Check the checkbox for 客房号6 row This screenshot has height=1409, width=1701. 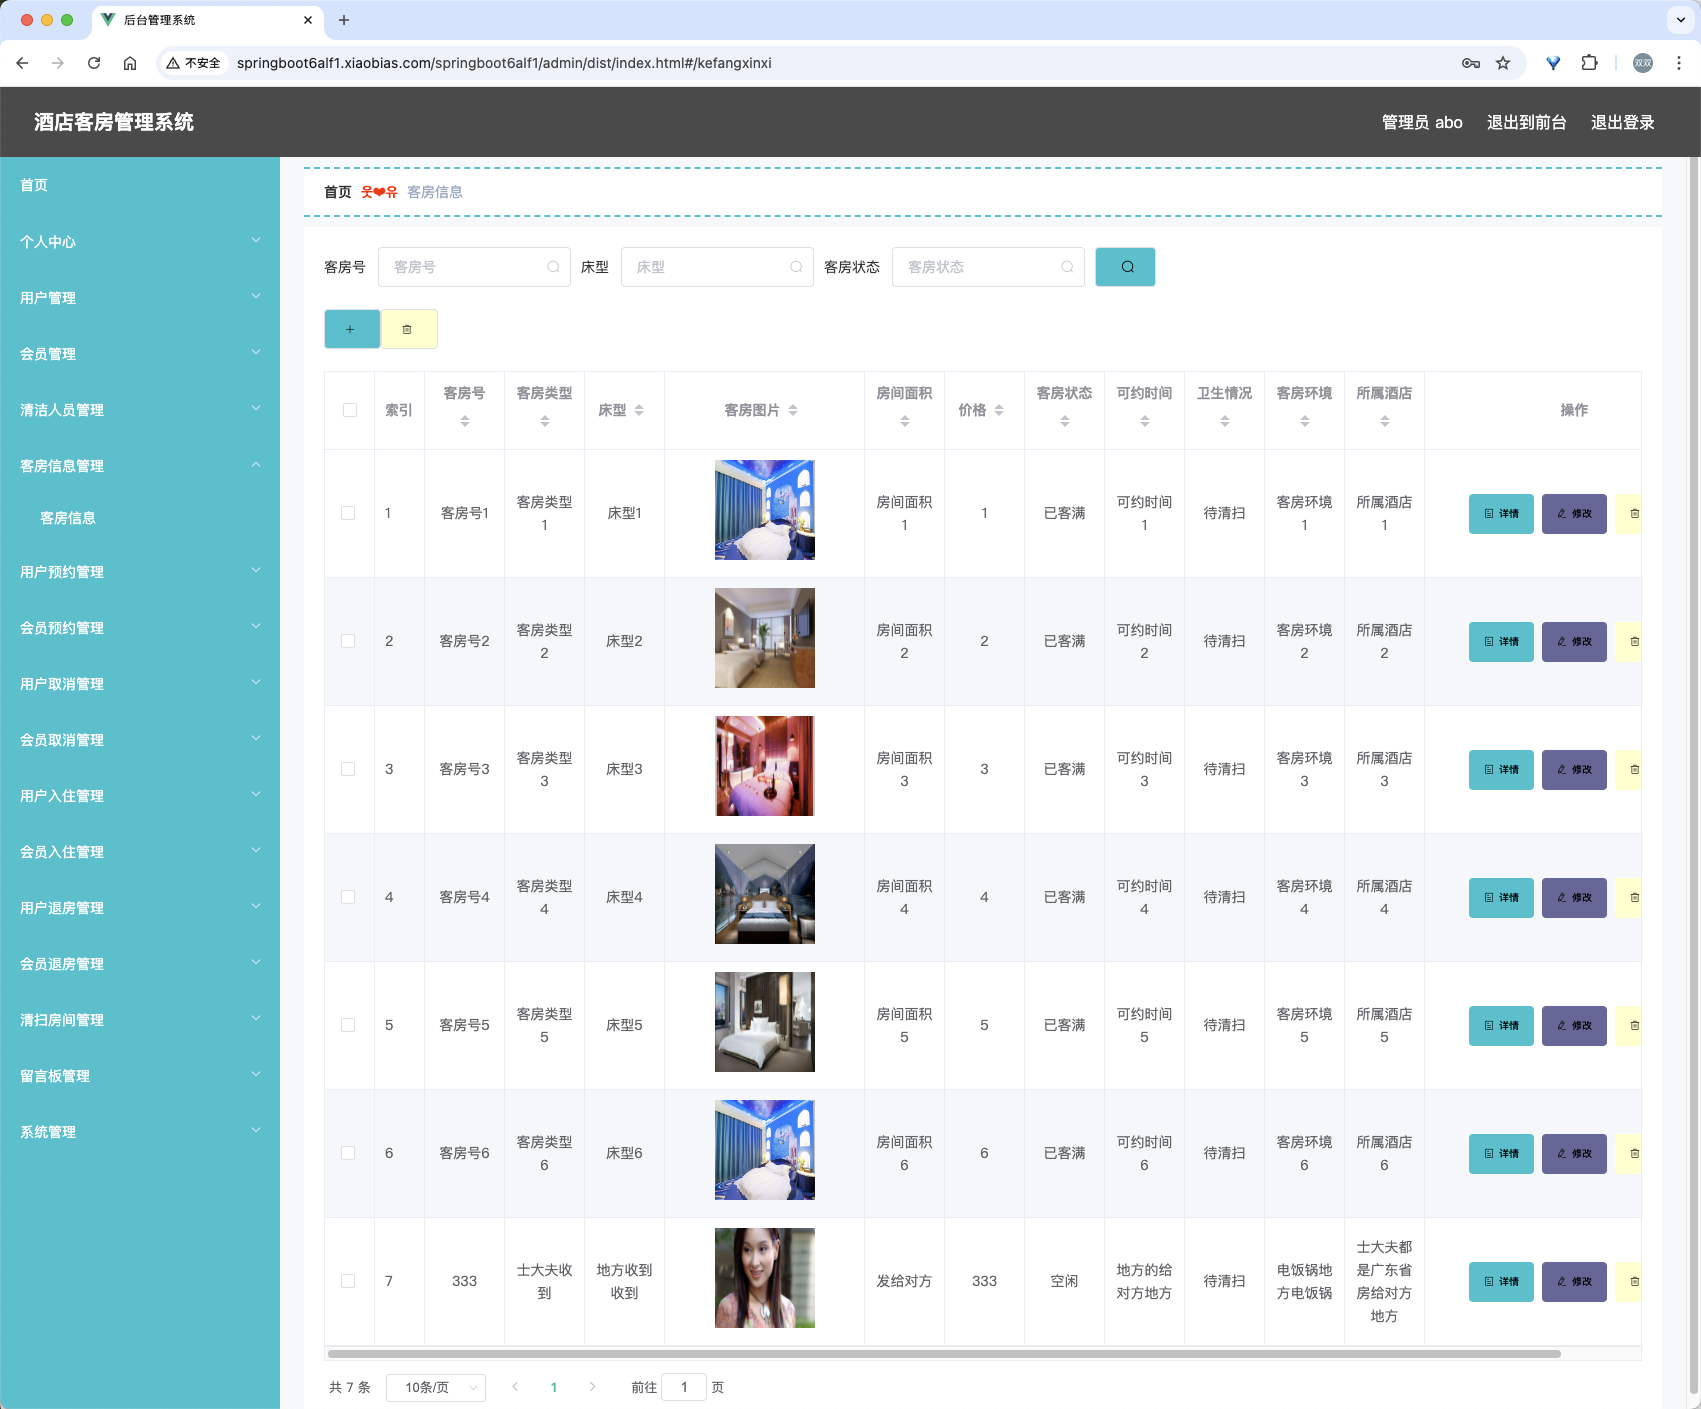348,1153
